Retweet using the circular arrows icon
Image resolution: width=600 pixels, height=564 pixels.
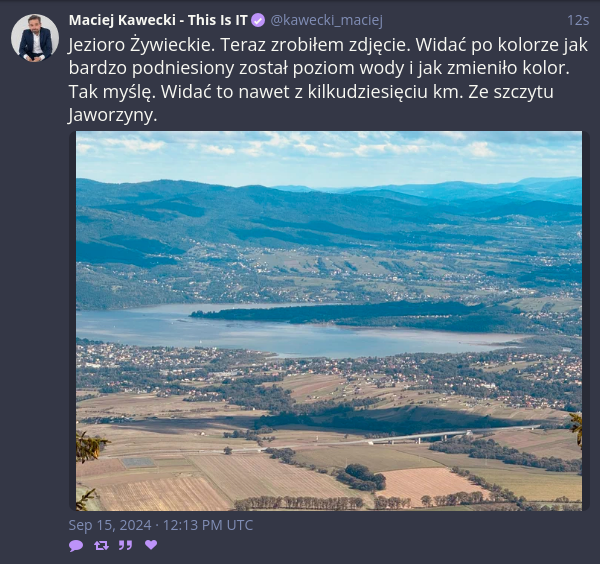point(101,545)
